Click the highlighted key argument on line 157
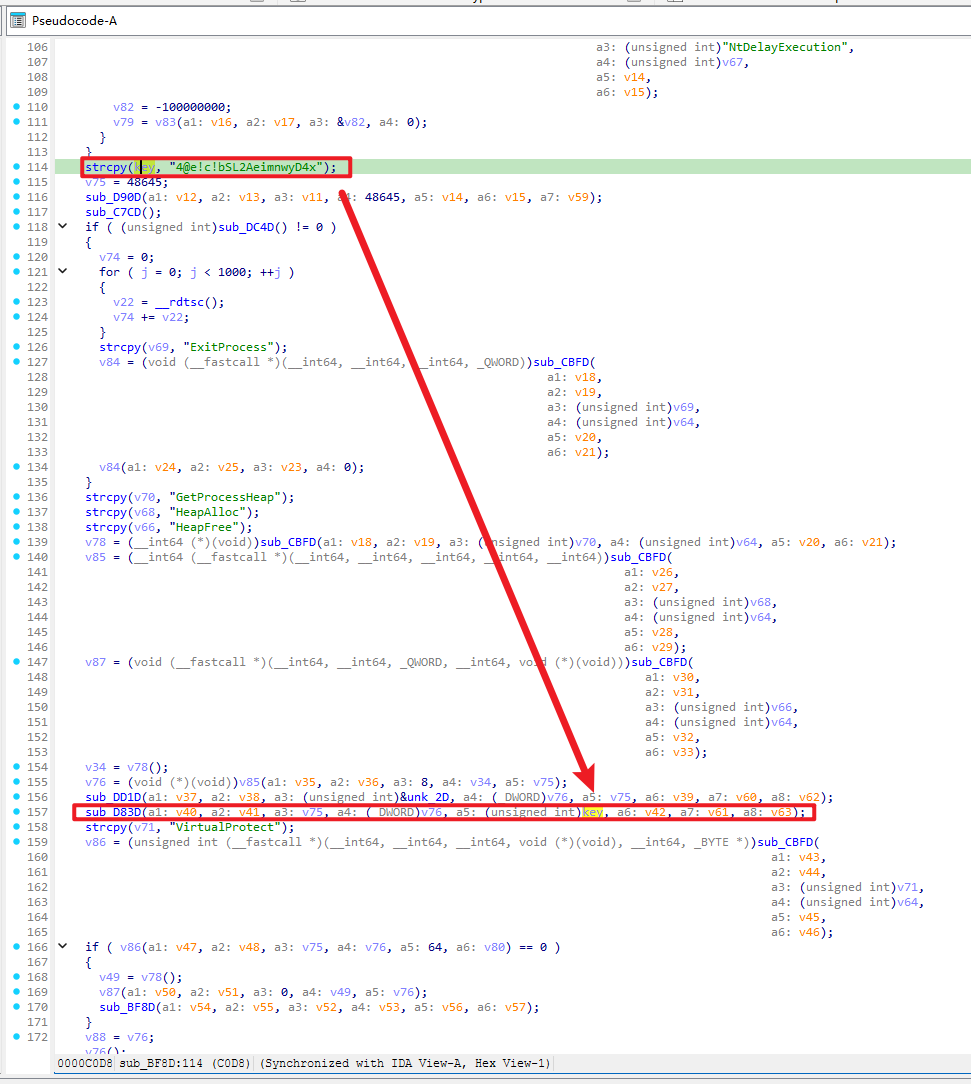This screenshot has width=971, height=1084. pos(592,812)
